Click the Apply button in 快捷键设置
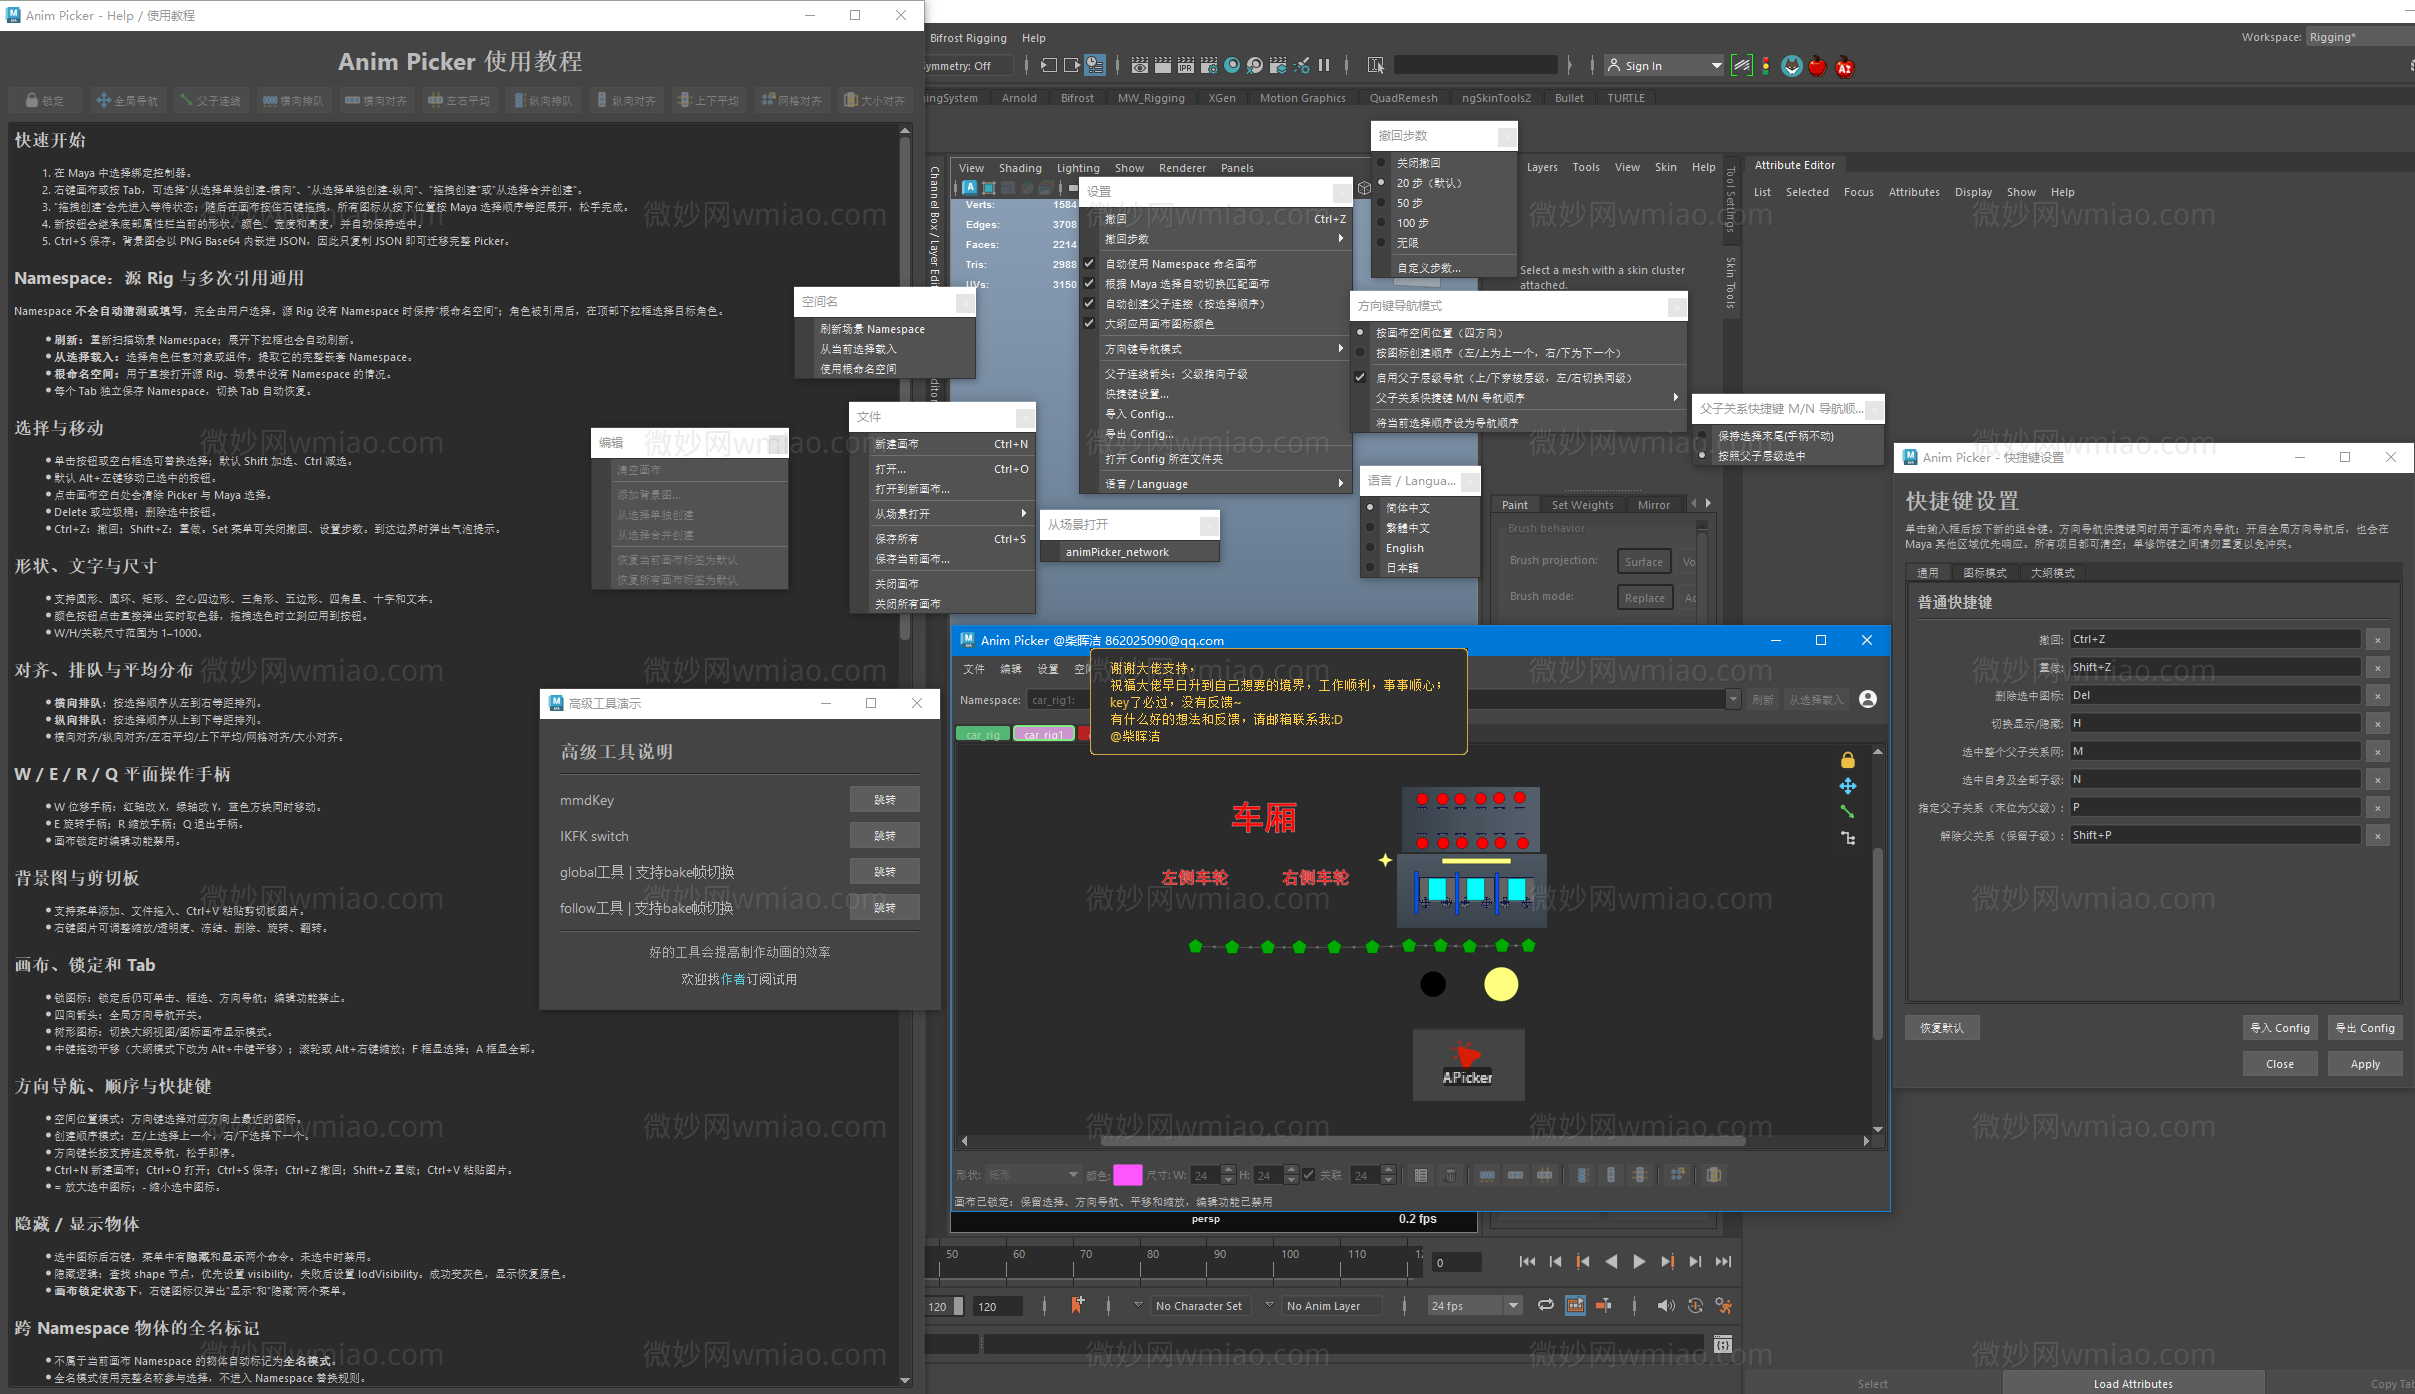Screen dimensions: 2415x1394 (2365, 1064)
